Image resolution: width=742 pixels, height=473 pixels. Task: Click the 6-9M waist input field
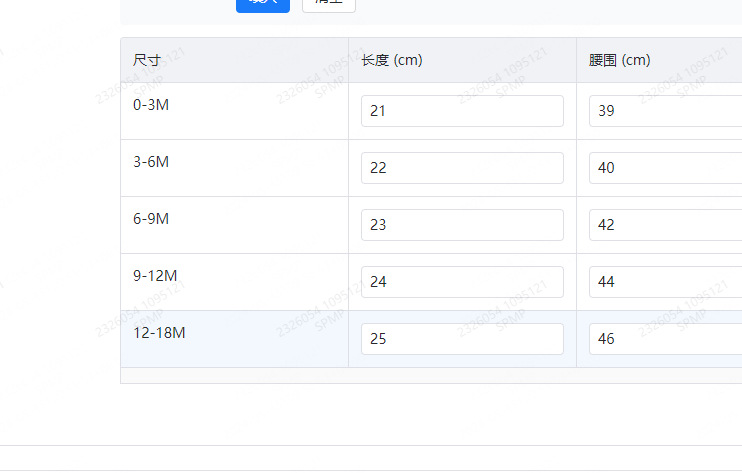(665, 225)
